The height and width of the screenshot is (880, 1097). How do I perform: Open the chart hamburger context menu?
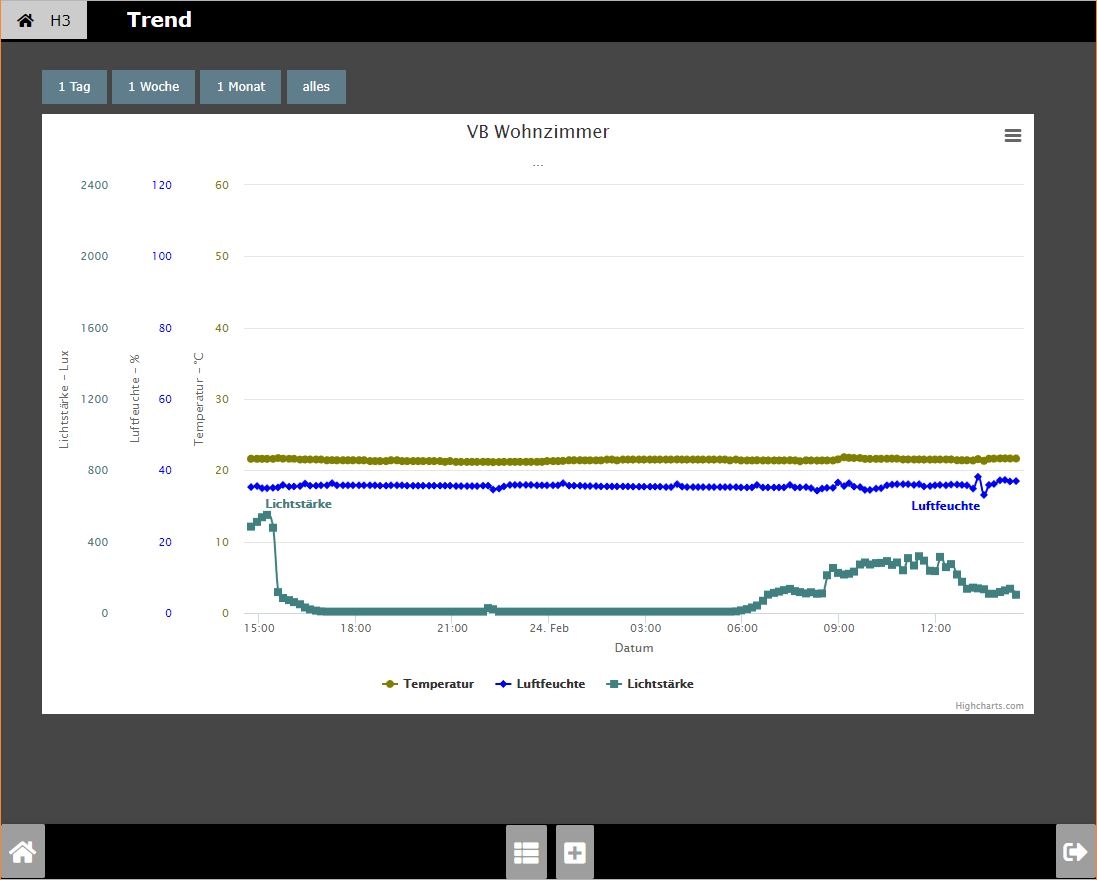tap(1012, 136)
